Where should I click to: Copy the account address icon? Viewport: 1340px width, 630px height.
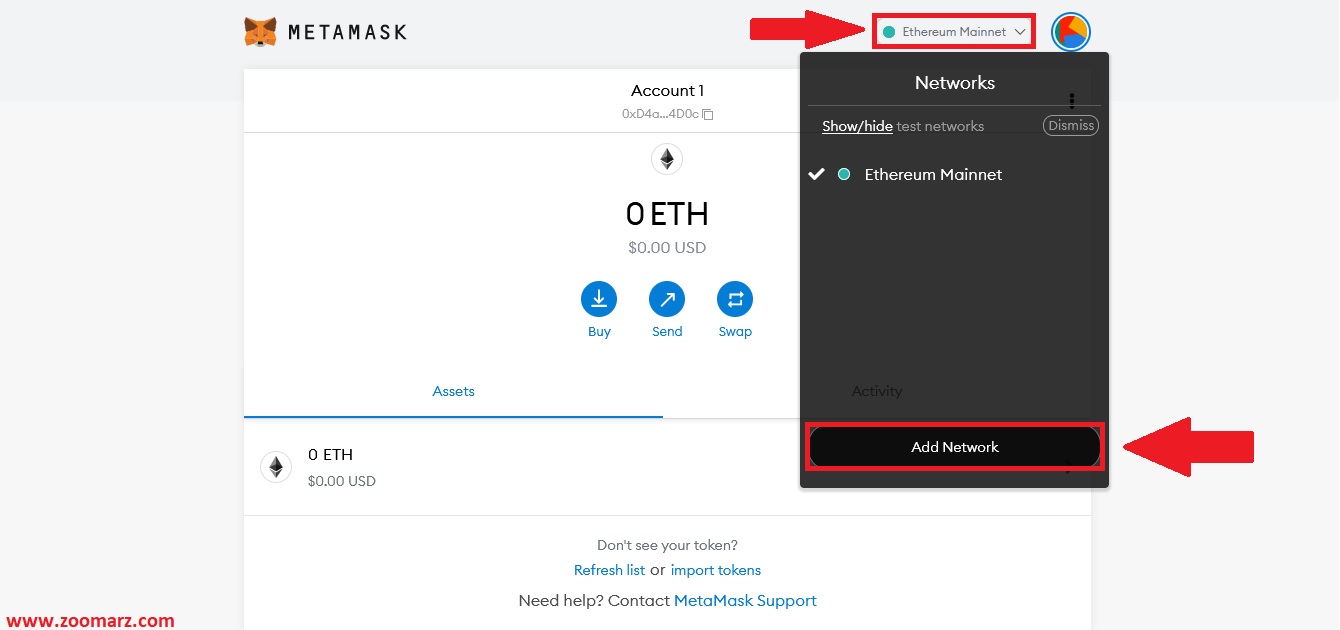(708, 114)
